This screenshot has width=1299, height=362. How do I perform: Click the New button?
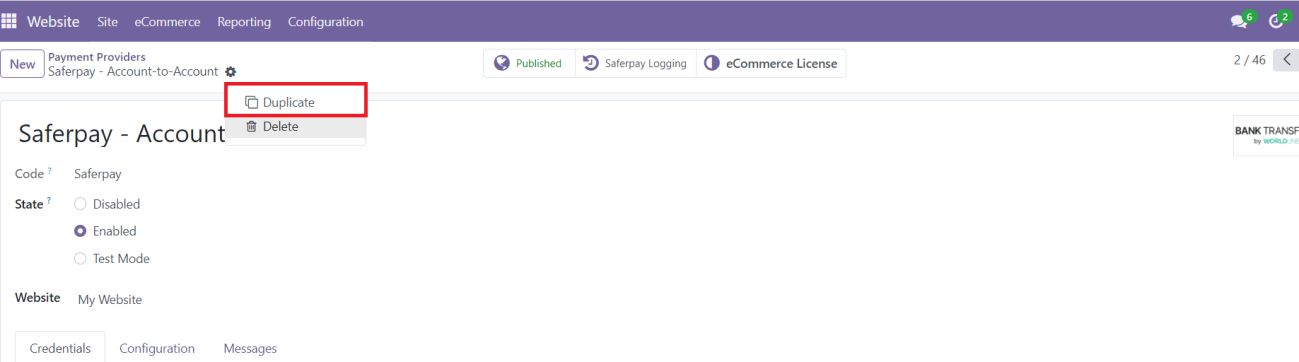22,64
